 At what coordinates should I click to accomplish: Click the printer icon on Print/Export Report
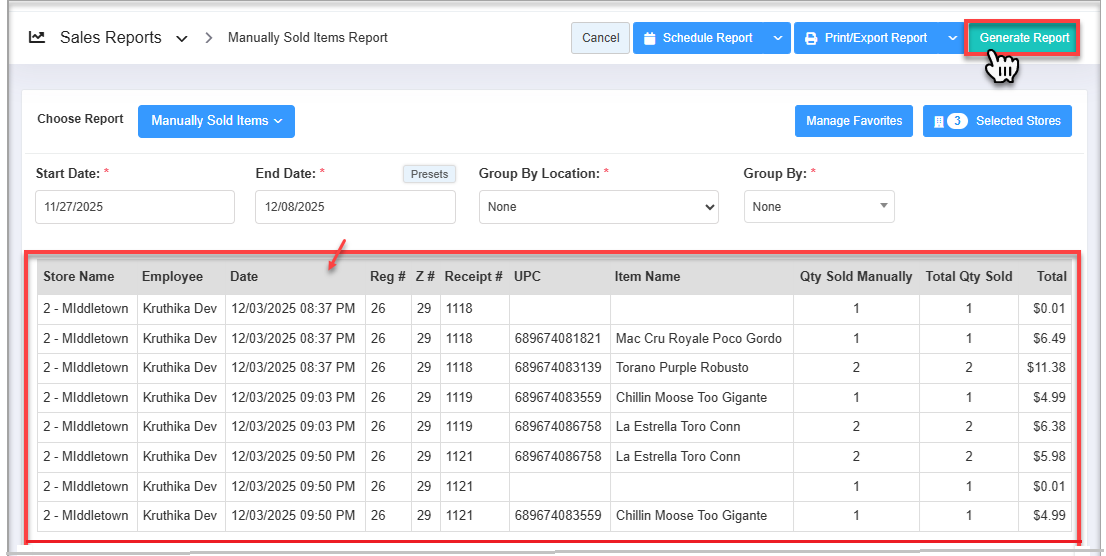click(811, 38)
